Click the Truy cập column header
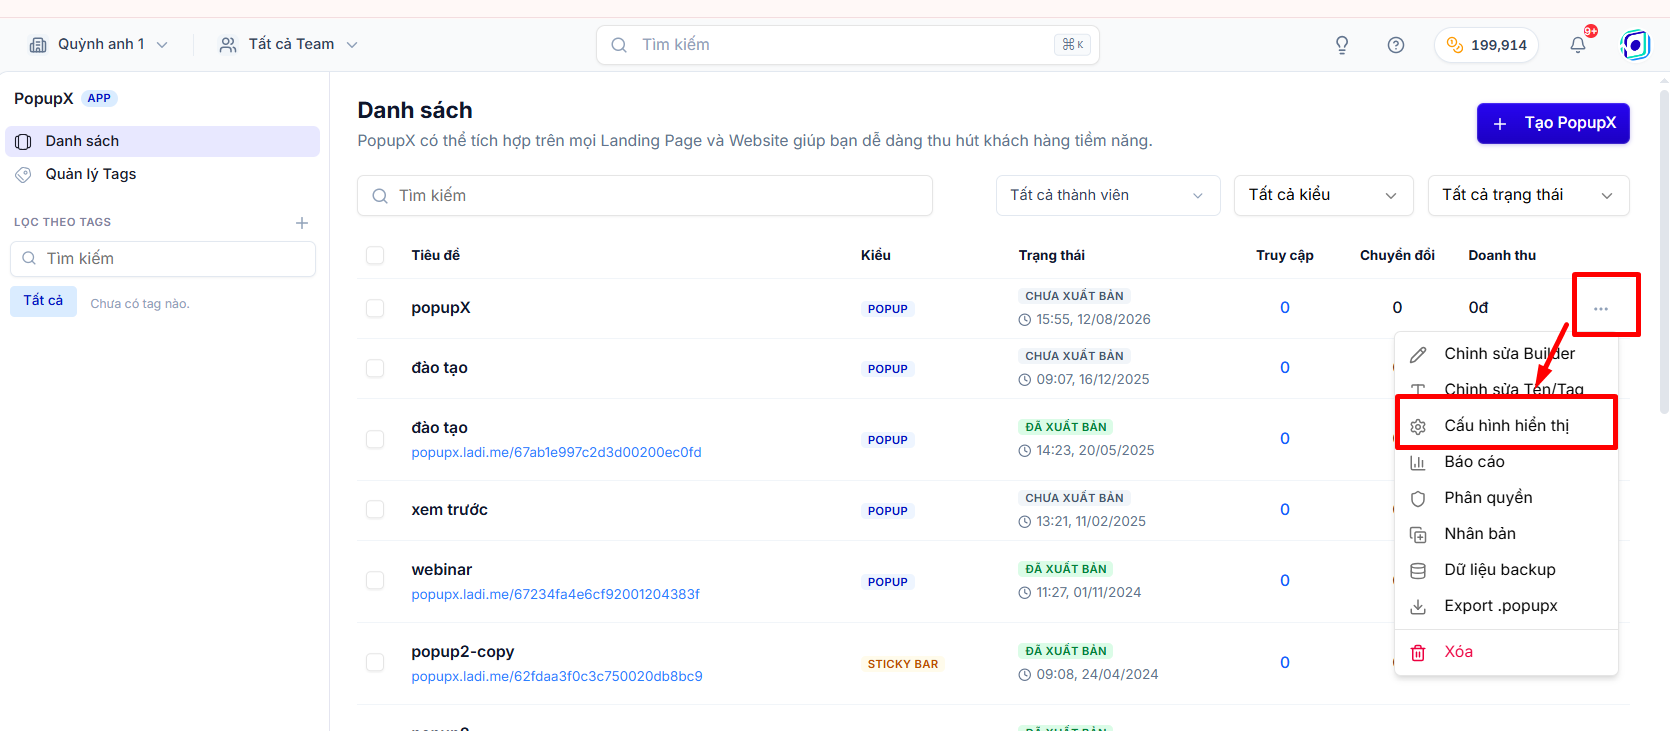1670x731 pixels. (x=1285, y=255)
